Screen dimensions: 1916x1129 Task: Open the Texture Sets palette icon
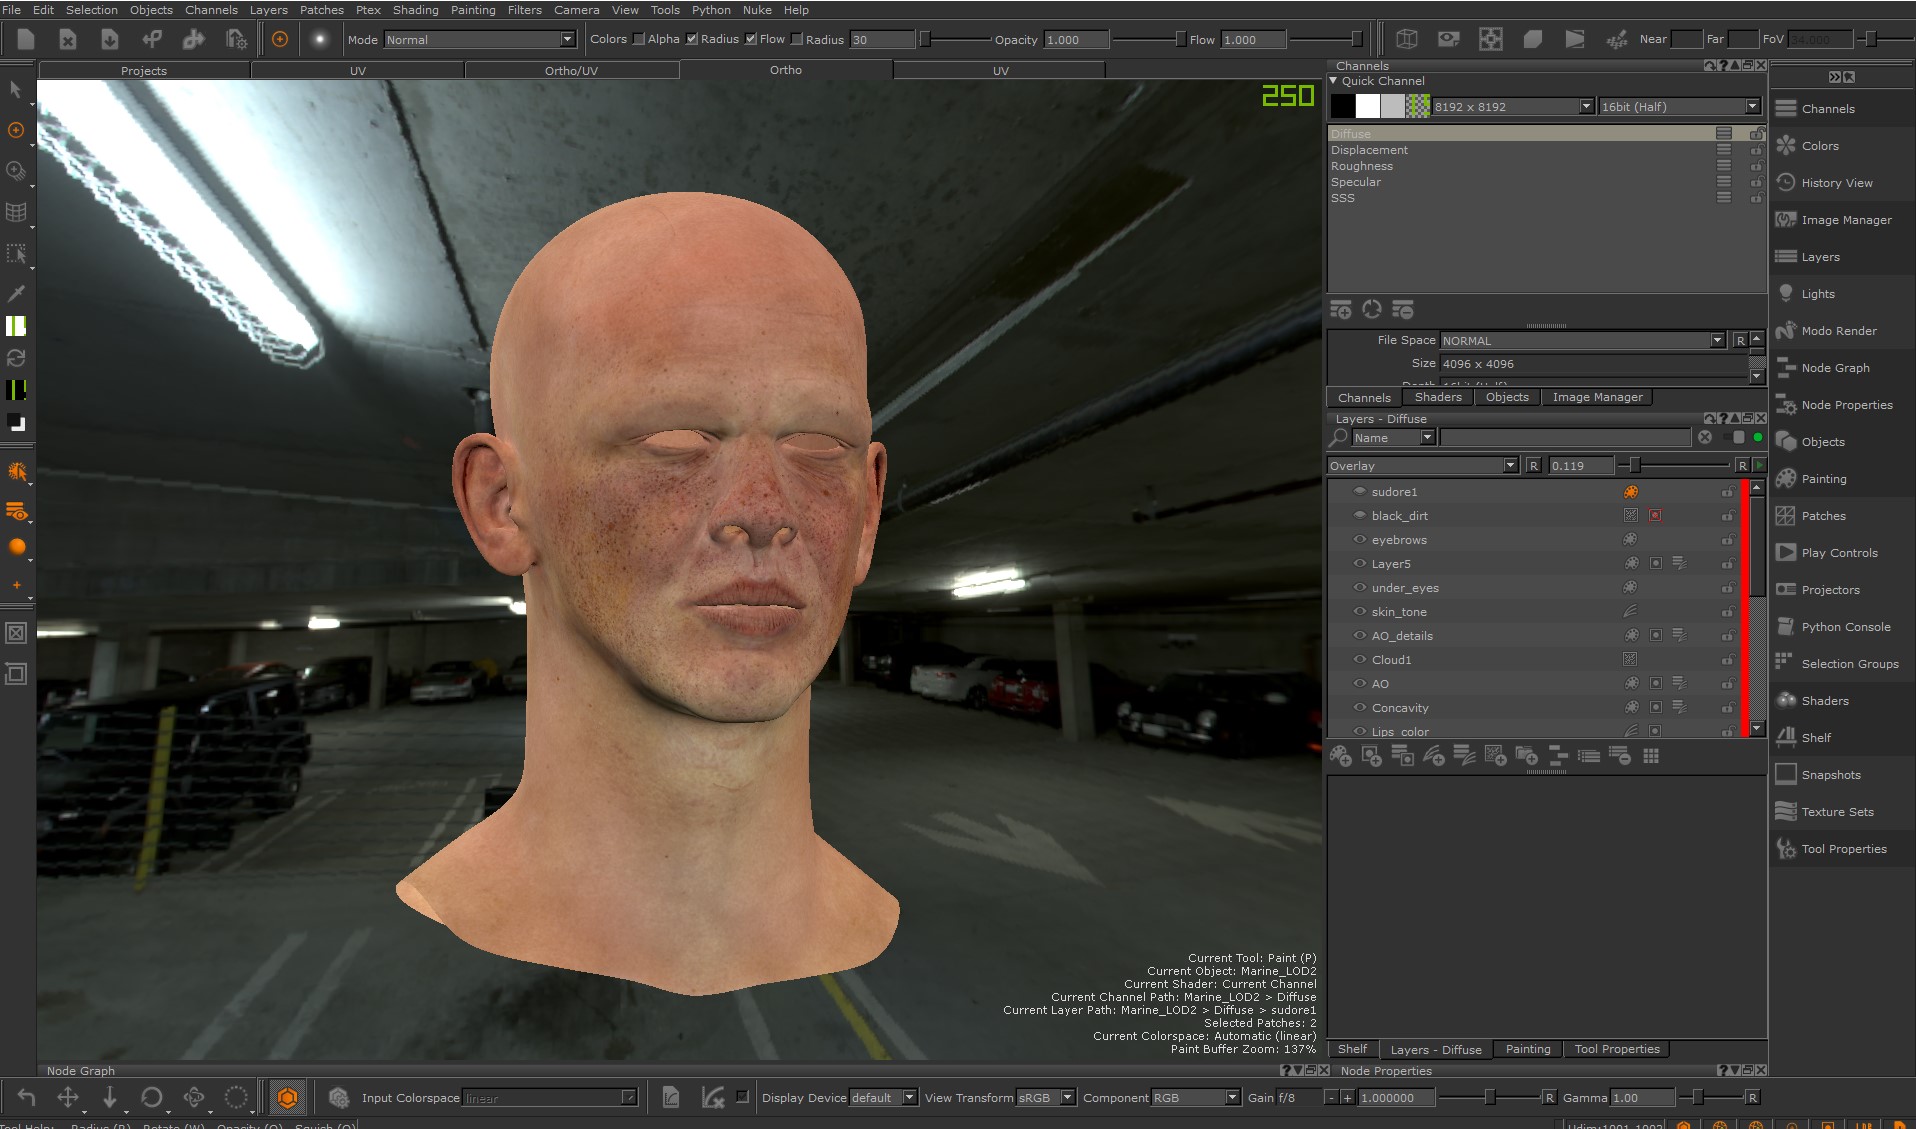[1786, 812]
